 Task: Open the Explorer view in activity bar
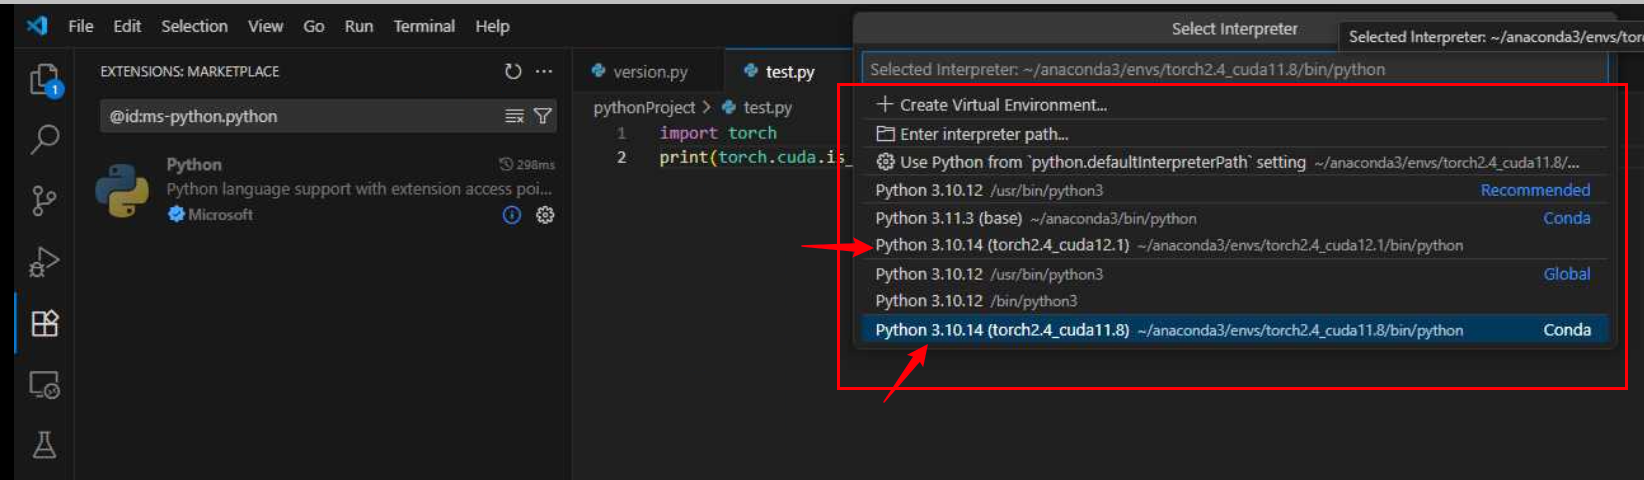(44, 80)
